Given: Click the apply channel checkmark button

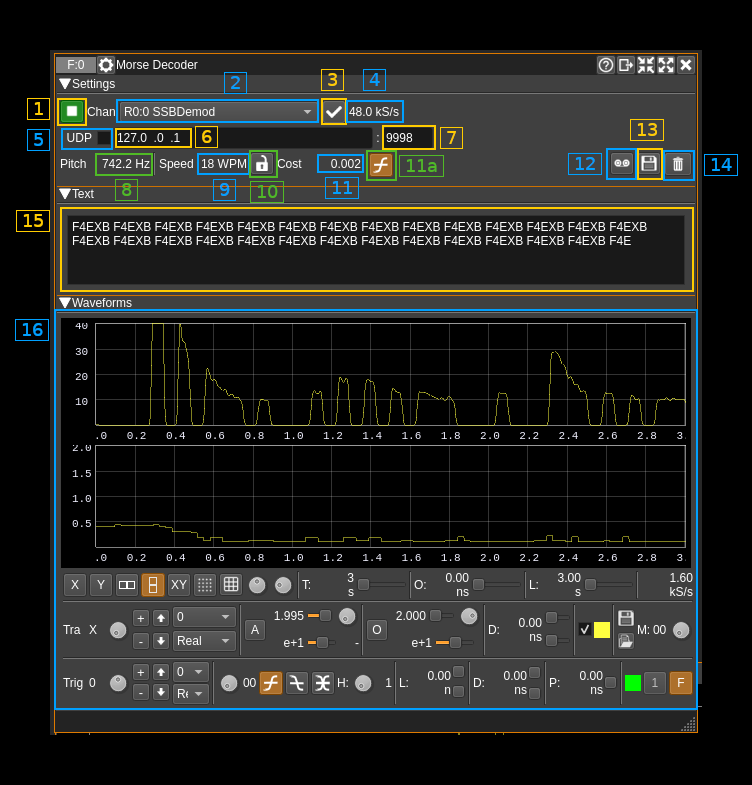Looking at the screenshot, I should (x=333, y=111).
